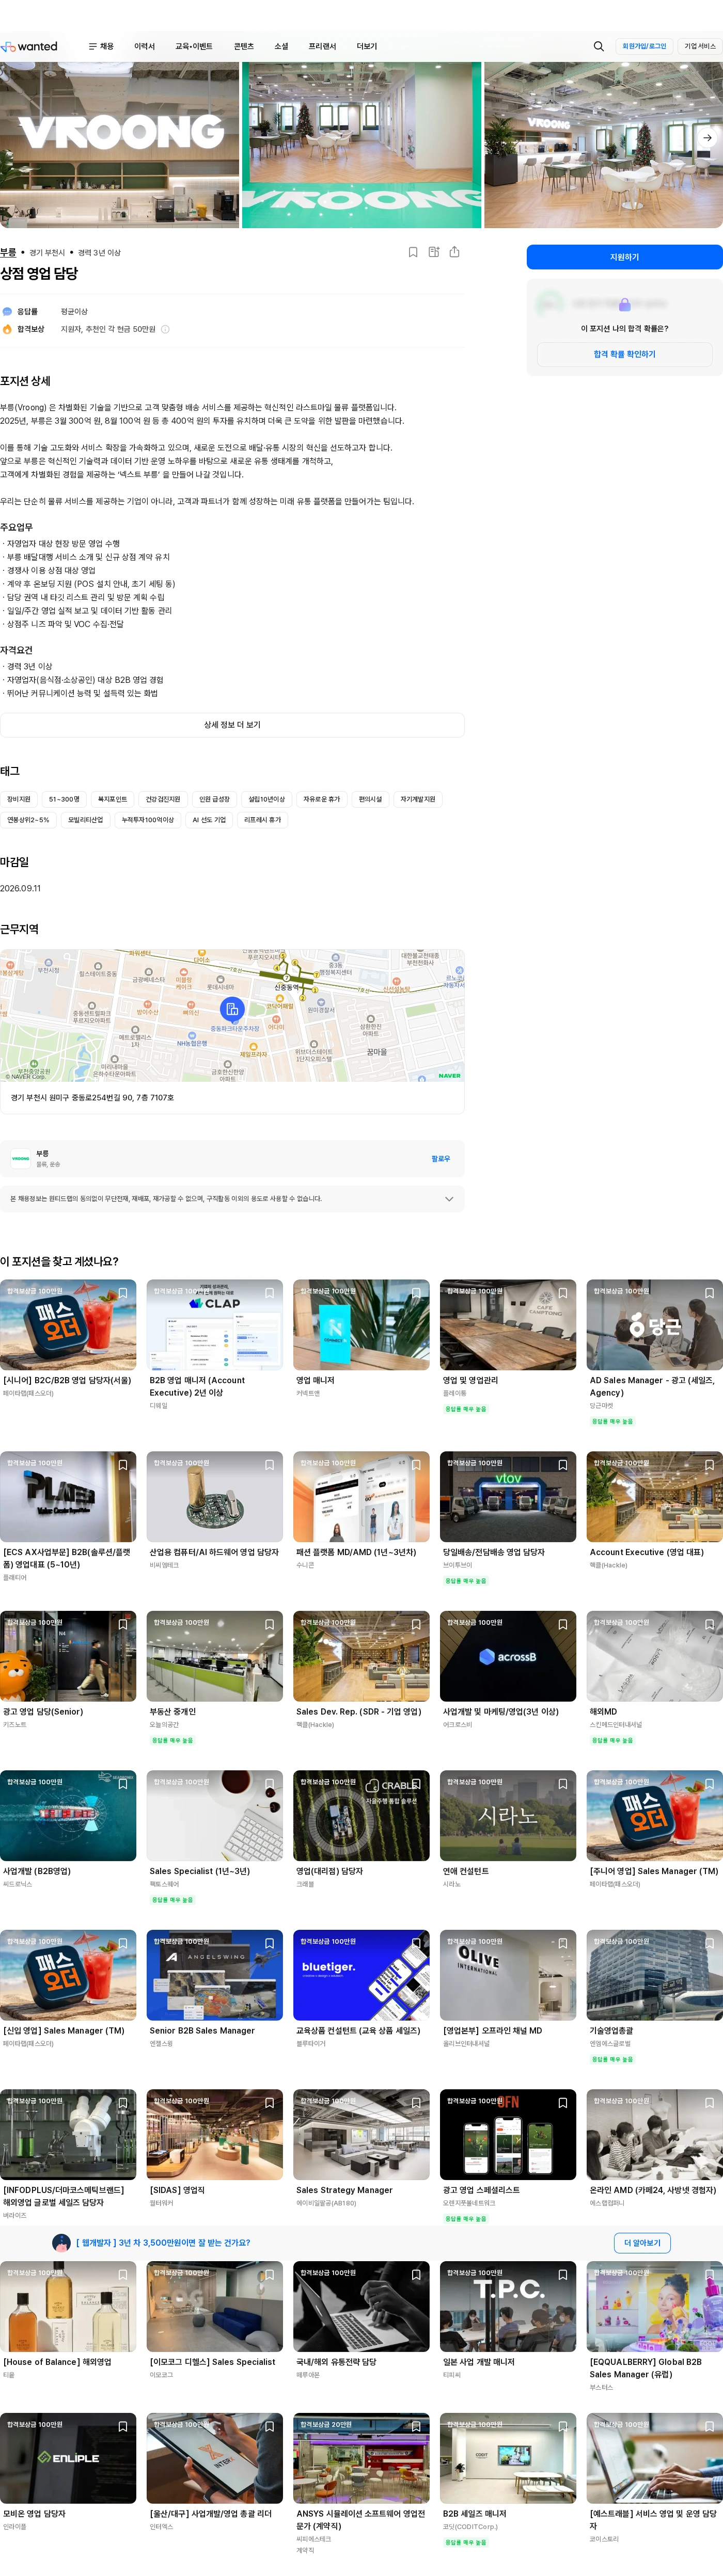Bookmark the 모비온 영업 담당자 card
The image size is (723, 2576).
[x=123, y=2427]
